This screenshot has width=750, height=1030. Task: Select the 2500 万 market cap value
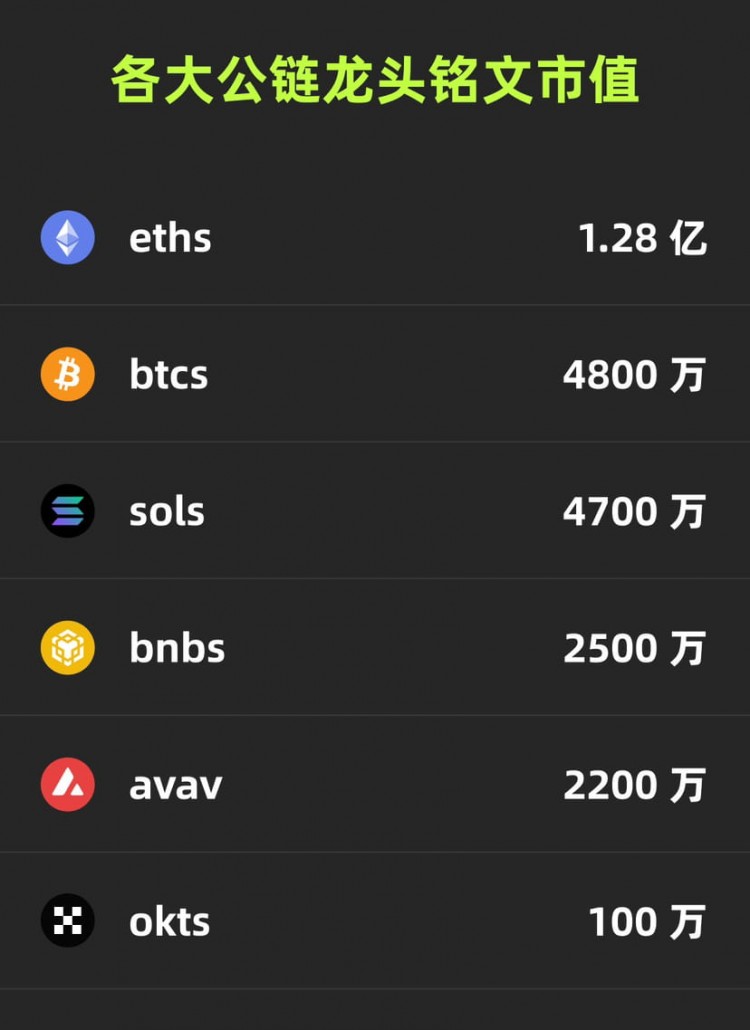tap(634, 648)
